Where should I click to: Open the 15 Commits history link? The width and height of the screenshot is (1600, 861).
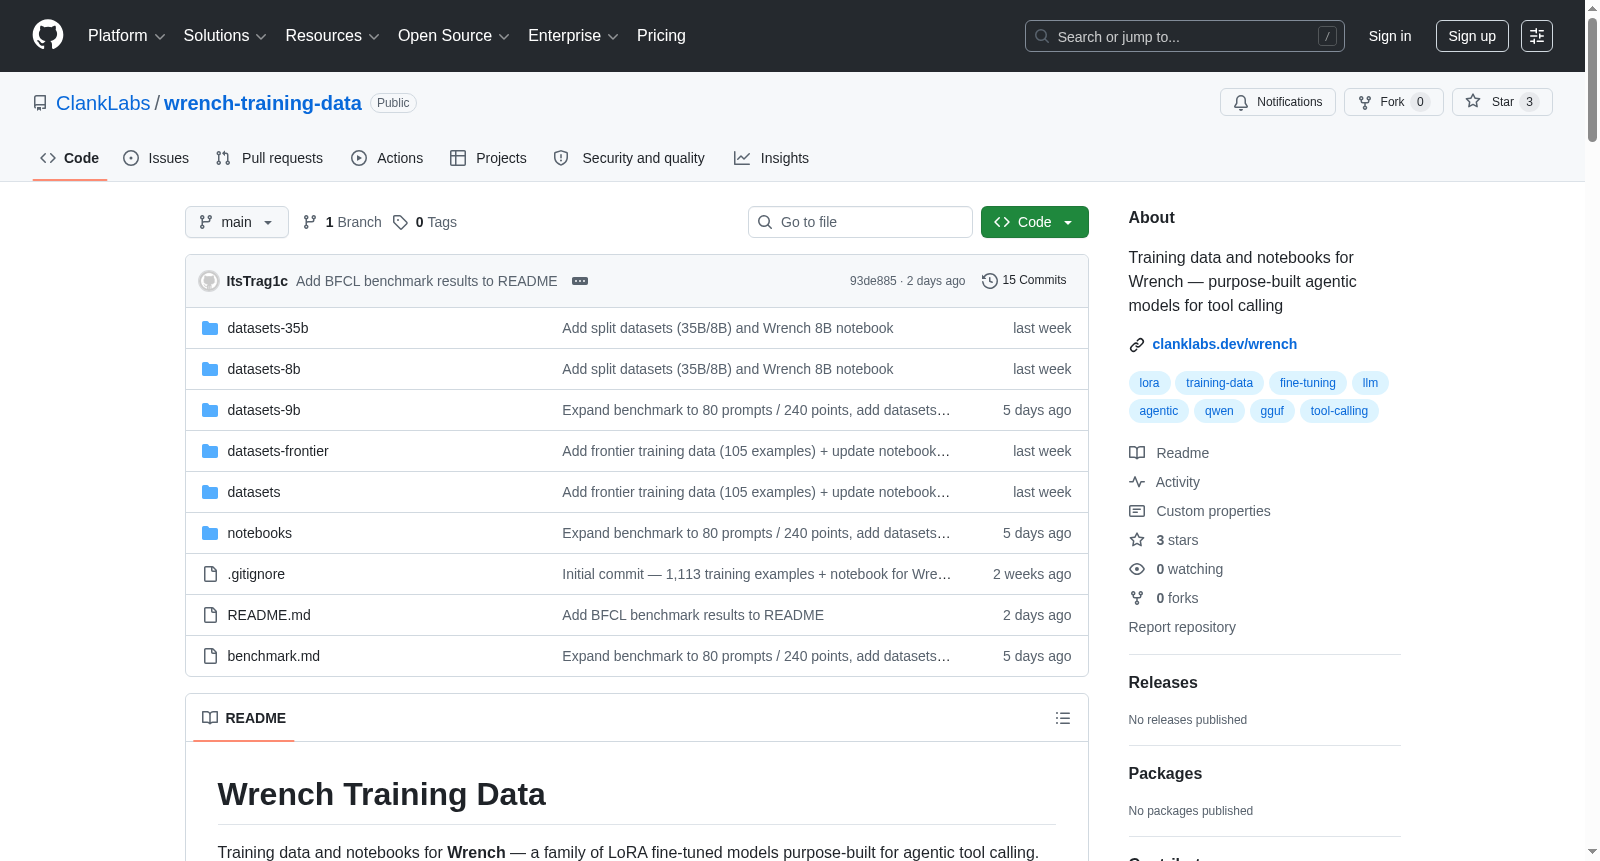coord(1025,281)
